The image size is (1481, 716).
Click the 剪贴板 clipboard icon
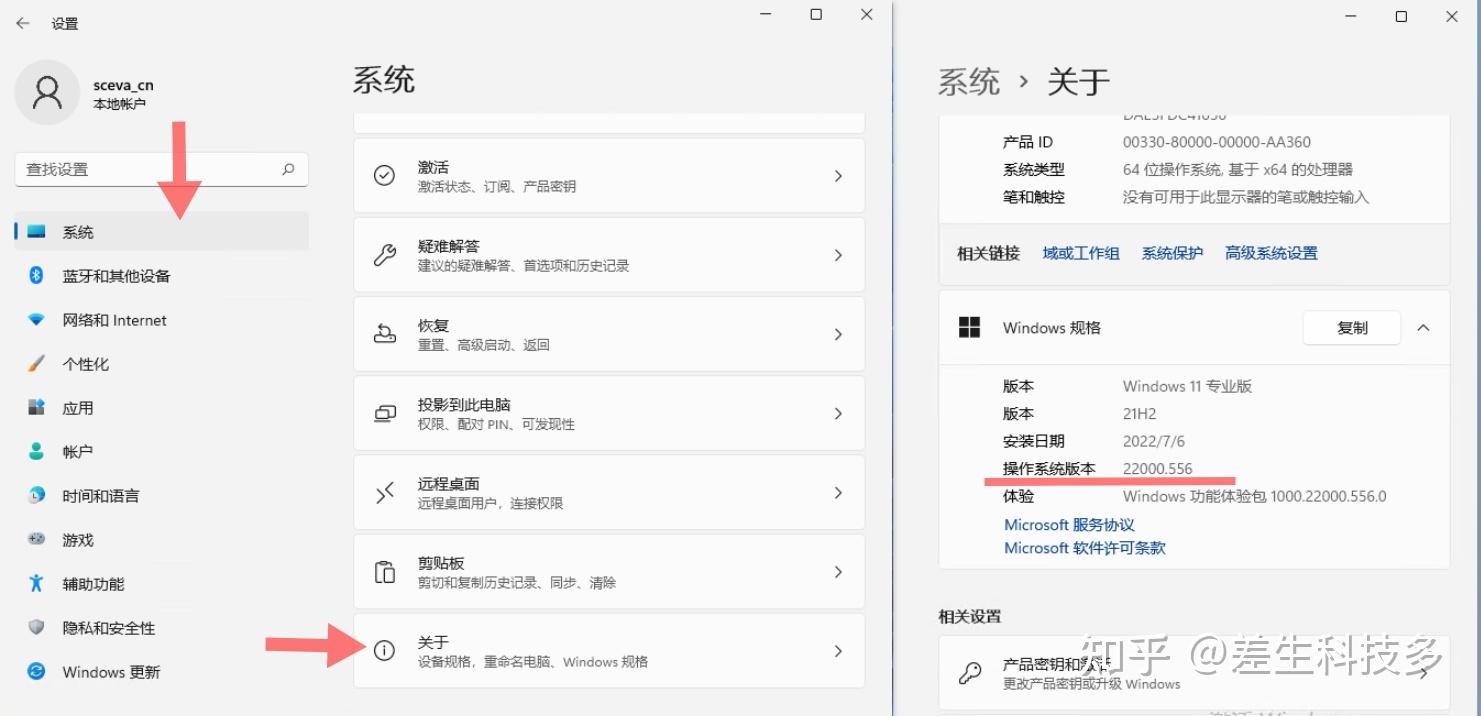(385, 571)
